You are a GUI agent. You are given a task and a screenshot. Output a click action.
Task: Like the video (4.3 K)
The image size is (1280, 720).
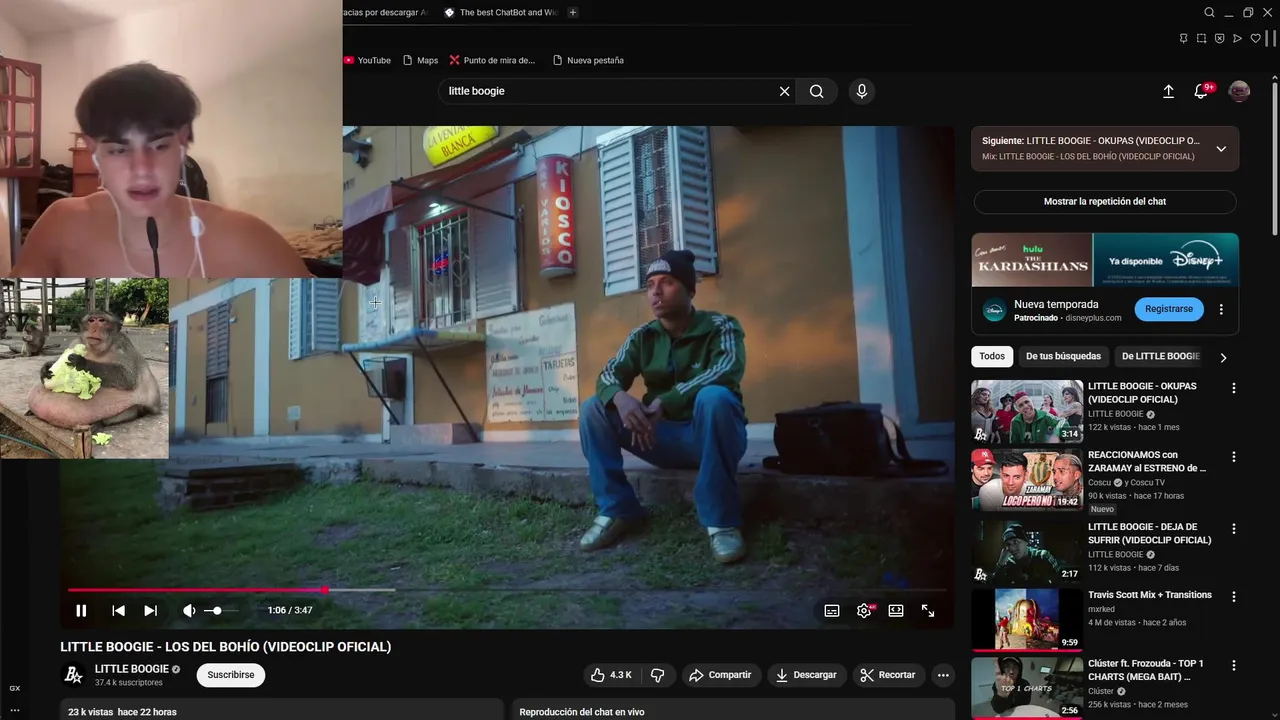pos(611,675)
